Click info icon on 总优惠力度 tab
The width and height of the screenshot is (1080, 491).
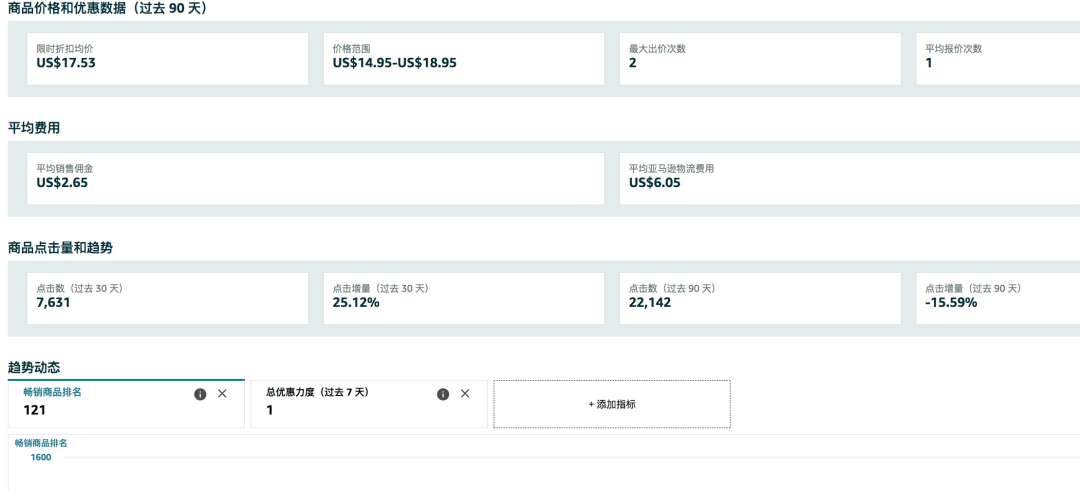point(443,394)
